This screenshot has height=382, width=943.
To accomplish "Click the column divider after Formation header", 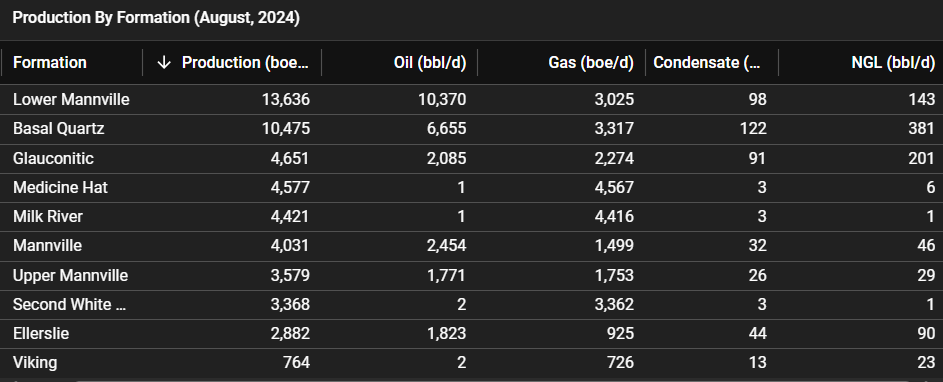I will tap(143, 63).
